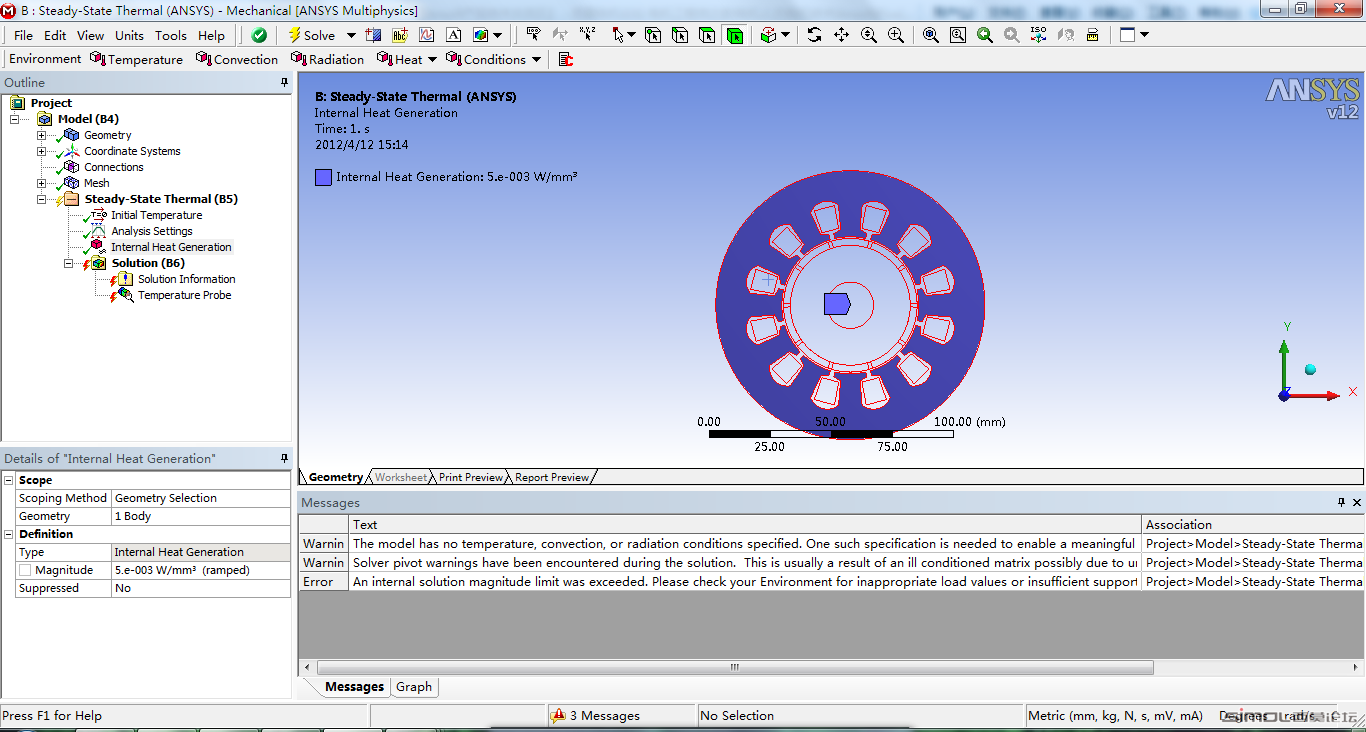Click the green checkmark toolbar icon
This screenshot has width=1366, height=732.
(x=259, y=35)
